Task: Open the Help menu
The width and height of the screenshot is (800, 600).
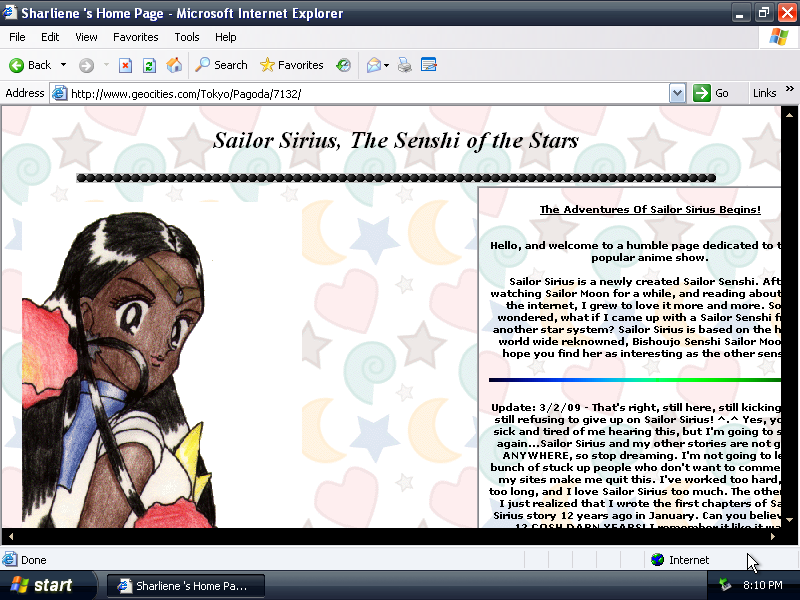Action: pyautogui.click(x=226, y=37)
